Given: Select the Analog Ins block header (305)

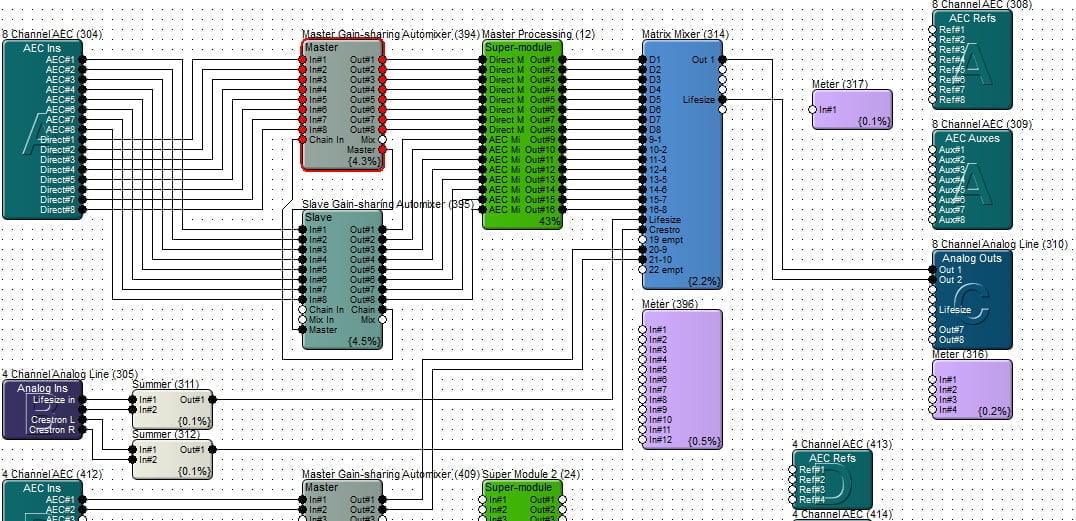Looking at the screenshot, I should pos(43,389).
